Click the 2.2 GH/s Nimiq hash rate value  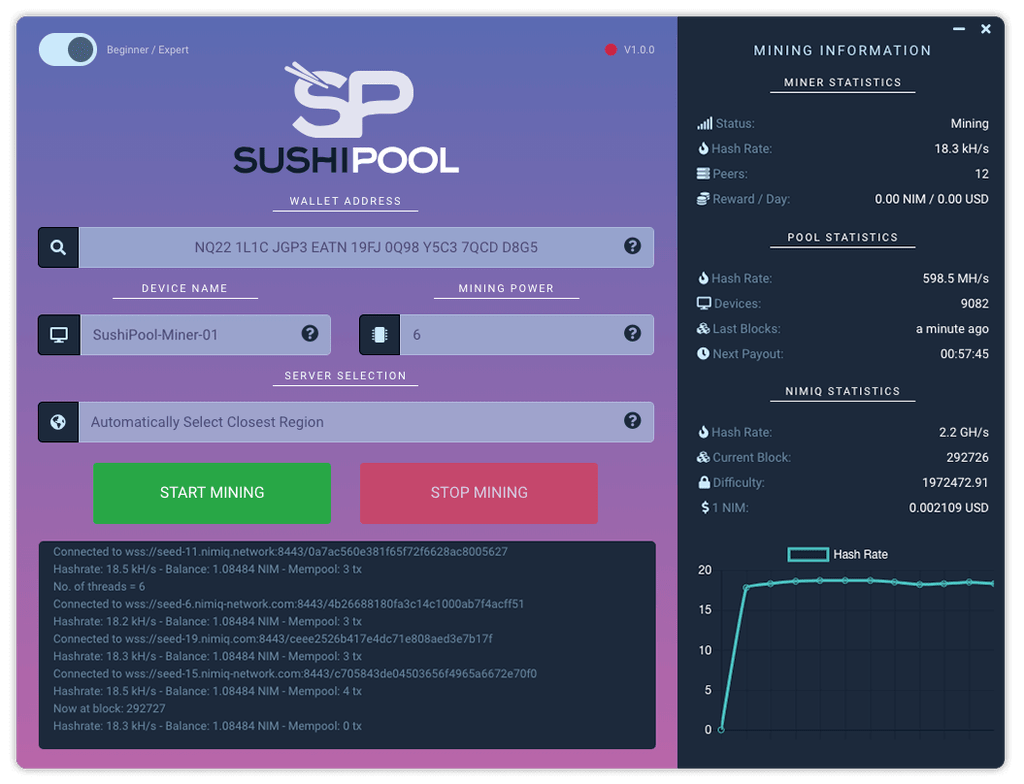point(964,432)
